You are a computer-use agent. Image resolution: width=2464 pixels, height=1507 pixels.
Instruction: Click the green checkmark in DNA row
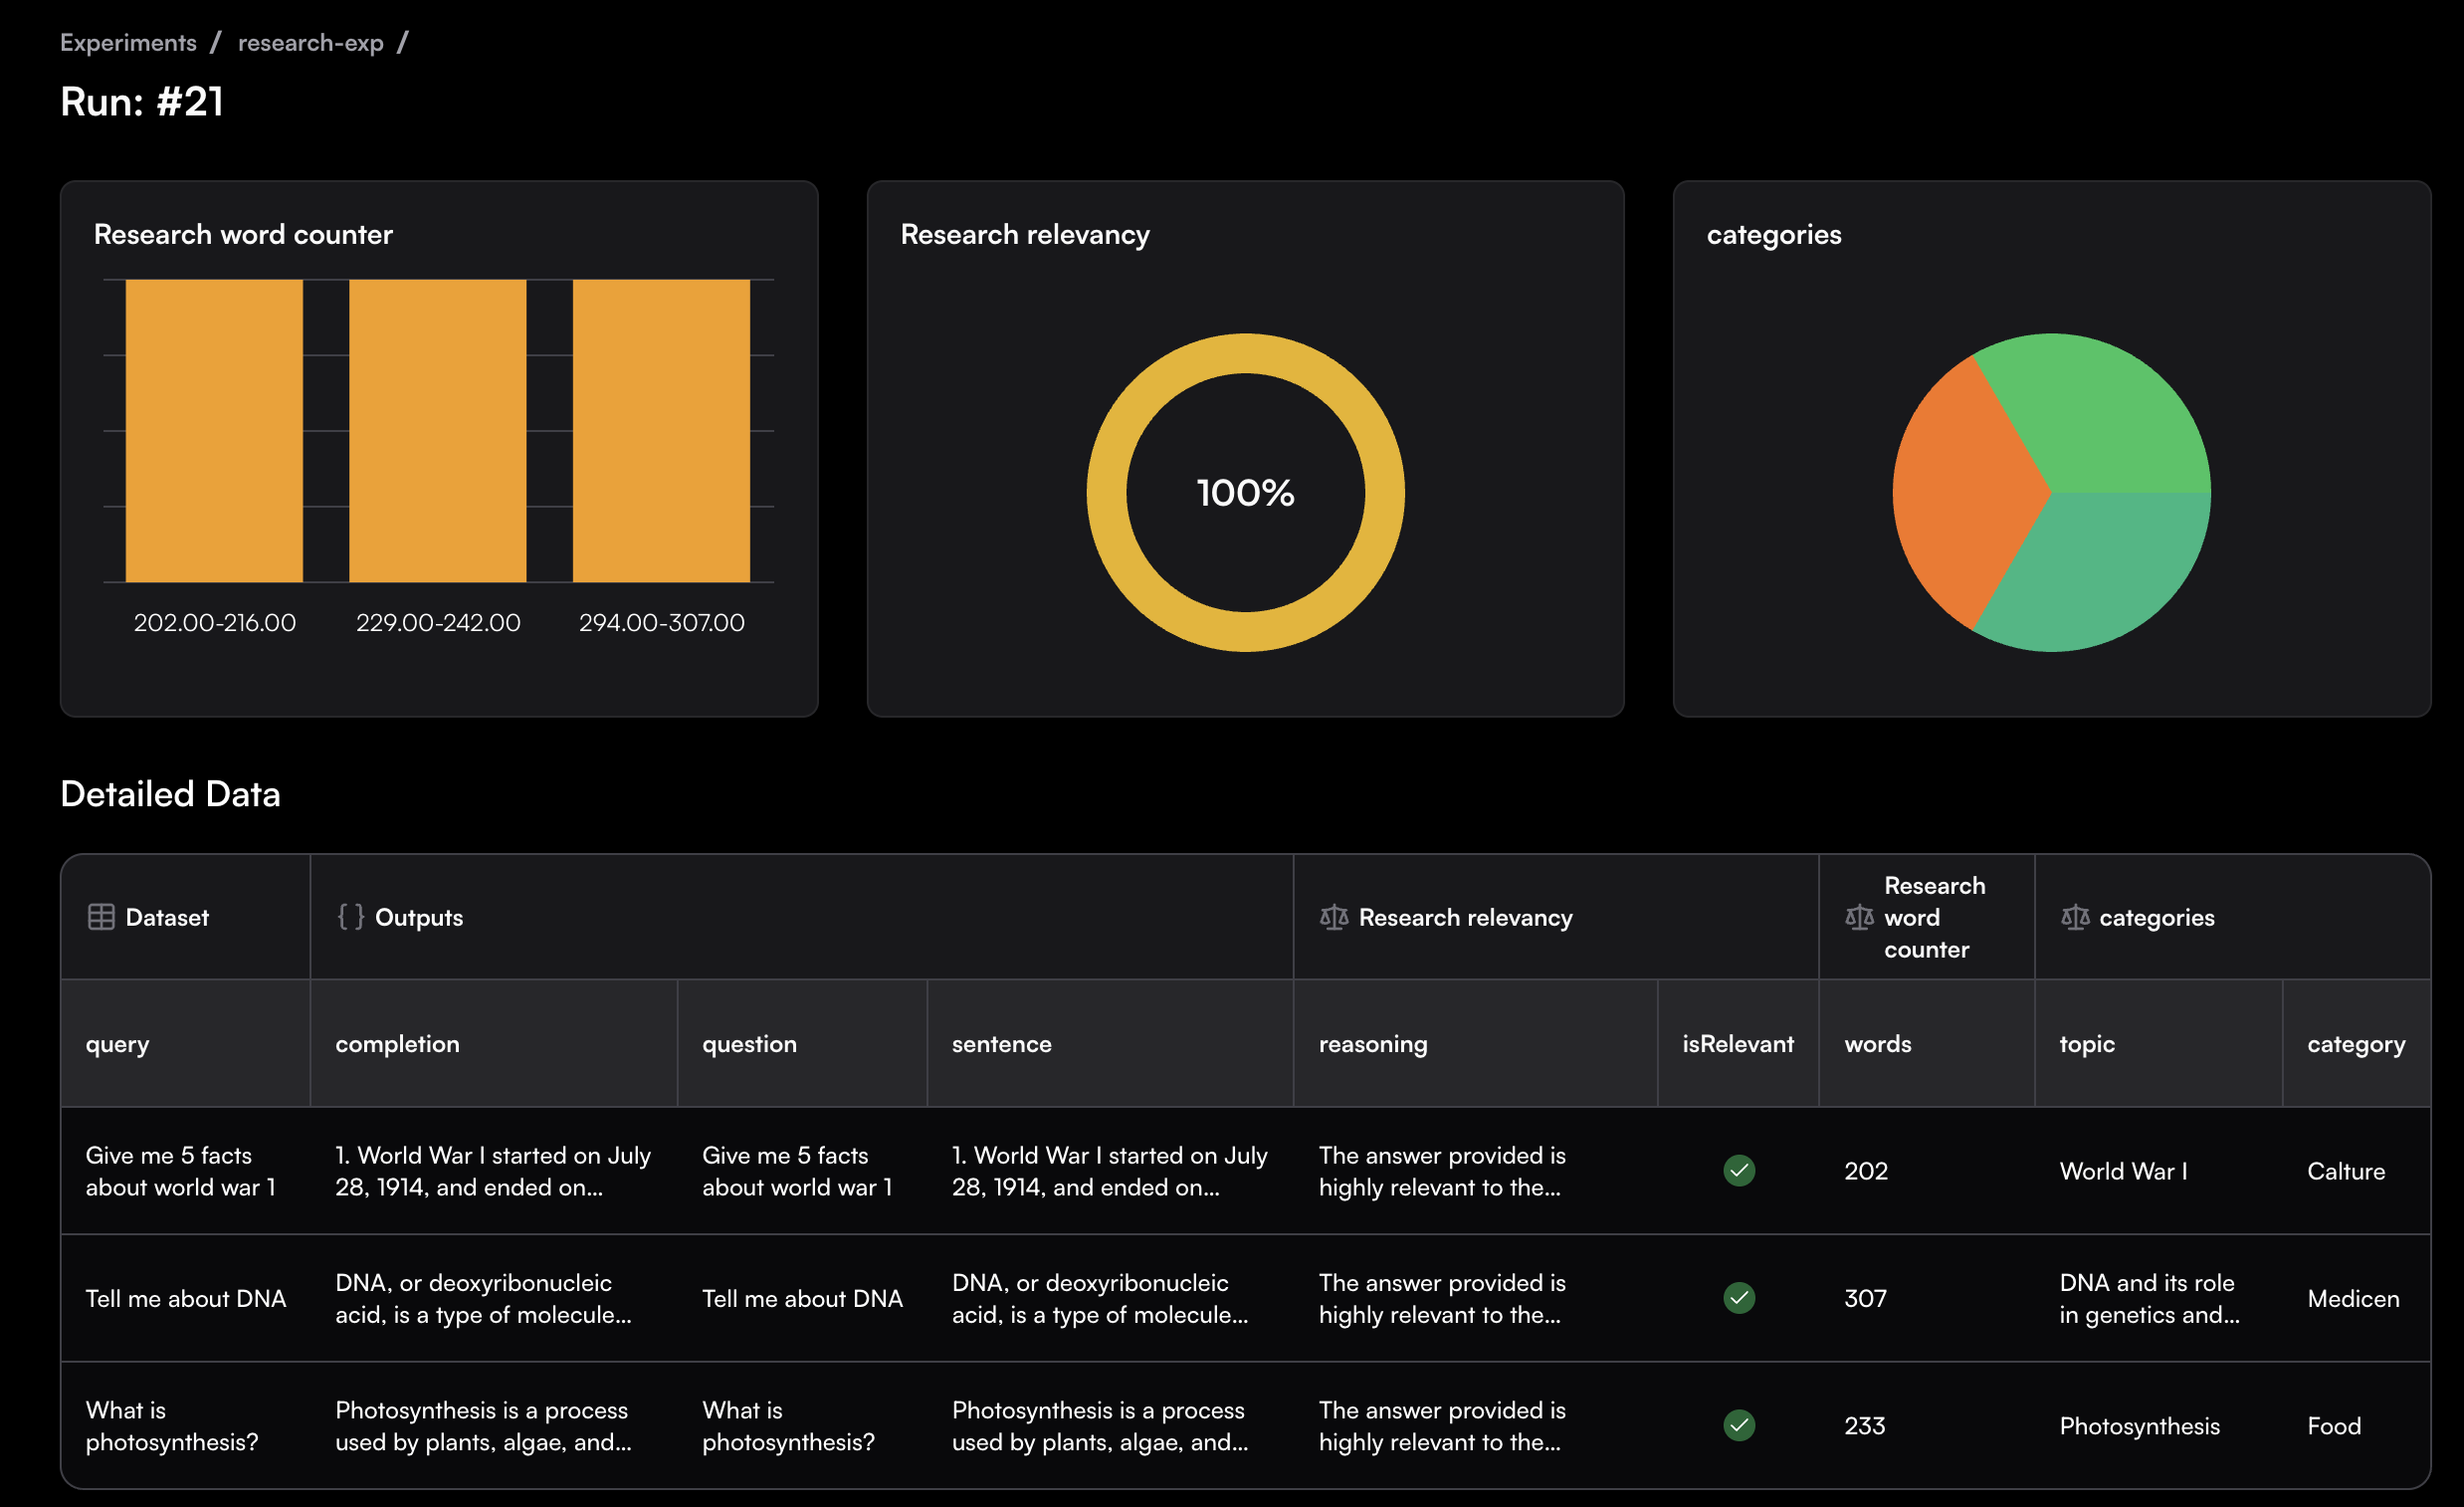[x=1738, y=1298]
